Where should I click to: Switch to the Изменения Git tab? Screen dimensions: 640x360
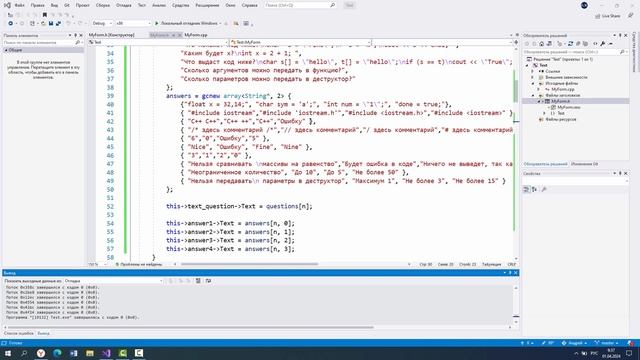click(x=584, y=164)
